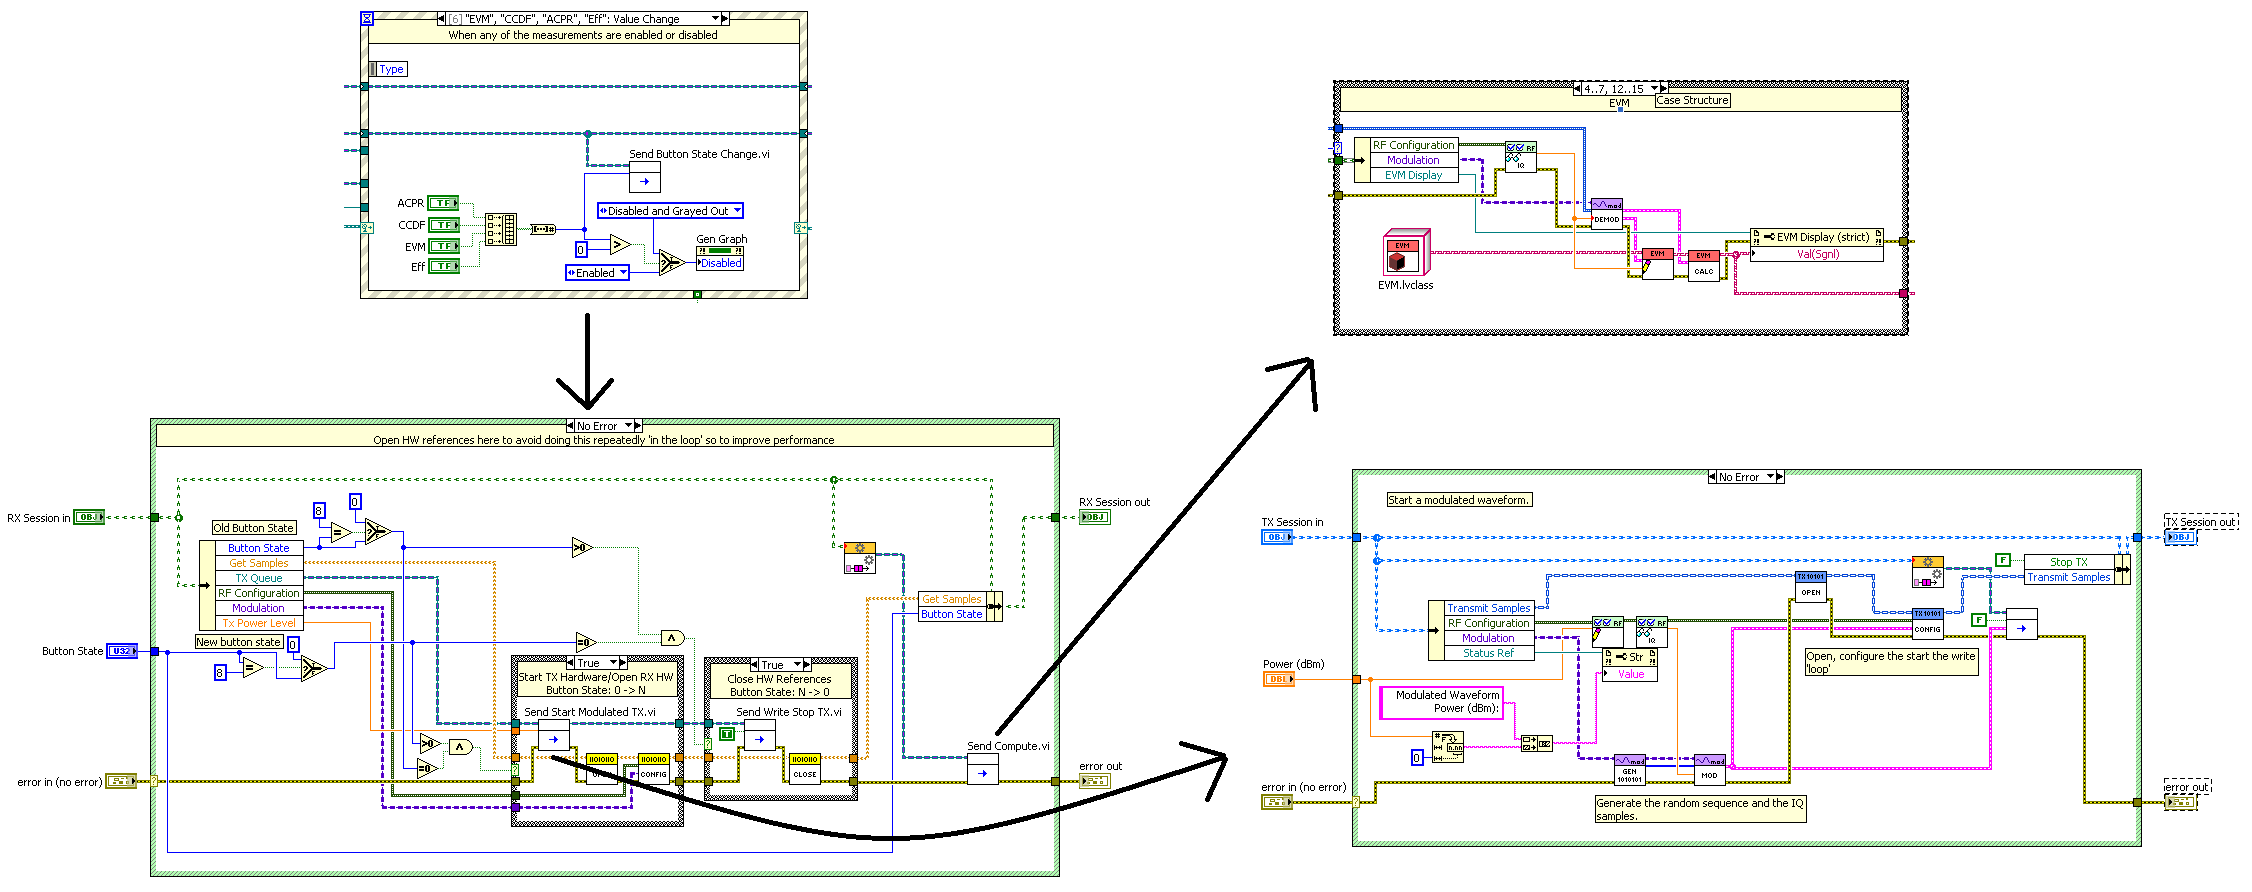
Task: Click the AND gate after the Equal To Zero node
Action: pos(672,638)
